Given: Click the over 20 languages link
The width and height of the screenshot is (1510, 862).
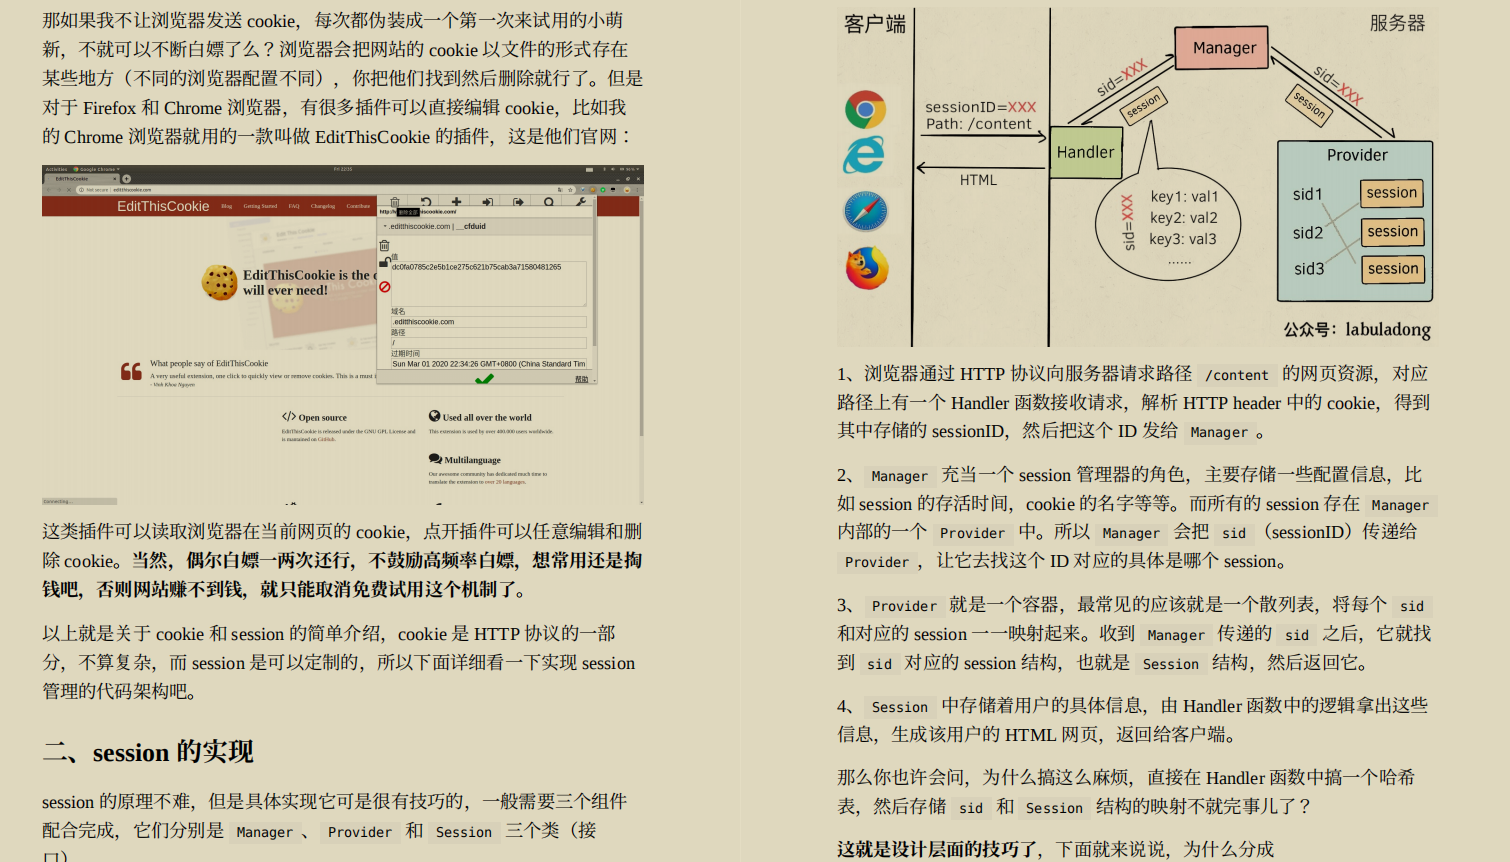Looking at the screenshot, I should tap(507, 481).
